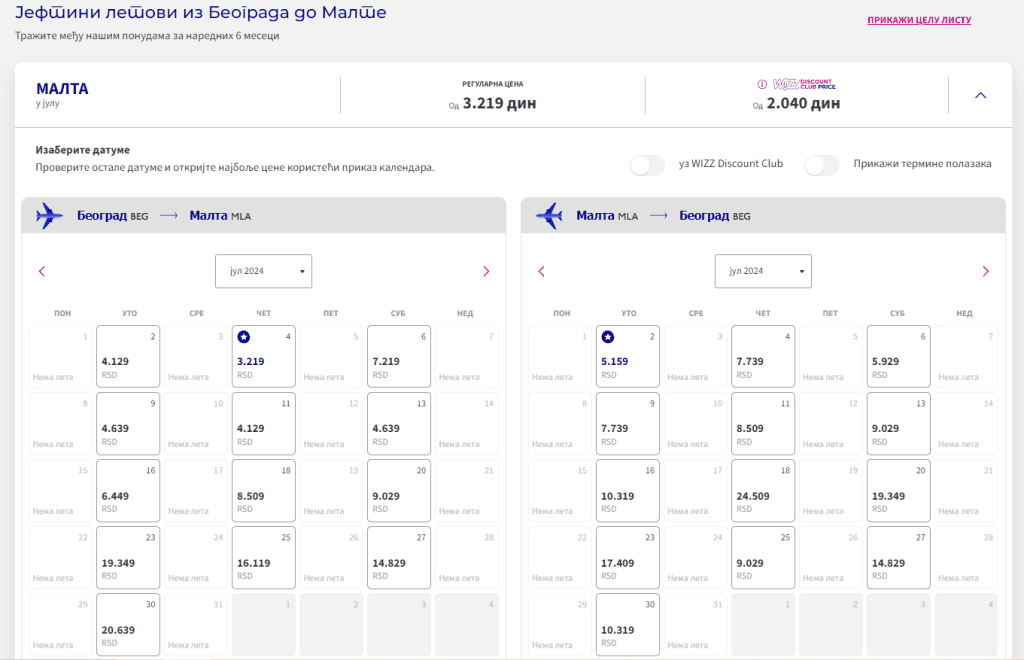Choose return July 2 priced 5.159 RSD
This screenshot has width=1024, height=660.
coord(628,356)
